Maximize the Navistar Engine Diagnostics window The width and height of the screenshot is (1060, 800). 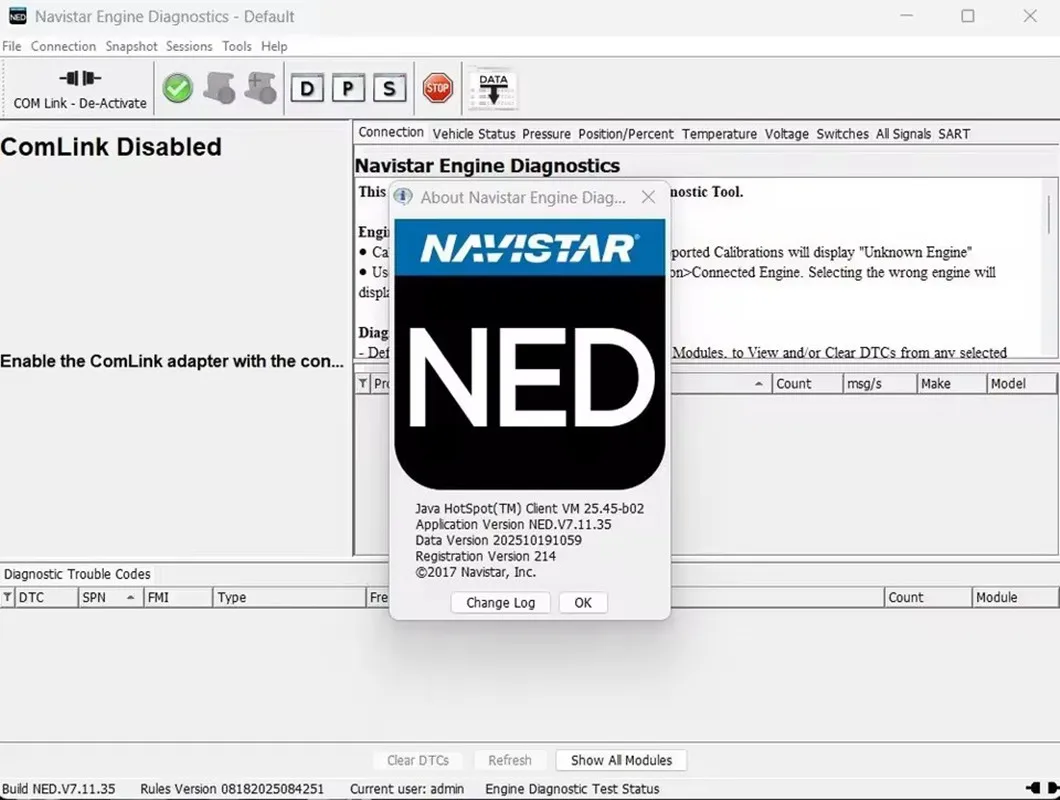pos(968,16)
